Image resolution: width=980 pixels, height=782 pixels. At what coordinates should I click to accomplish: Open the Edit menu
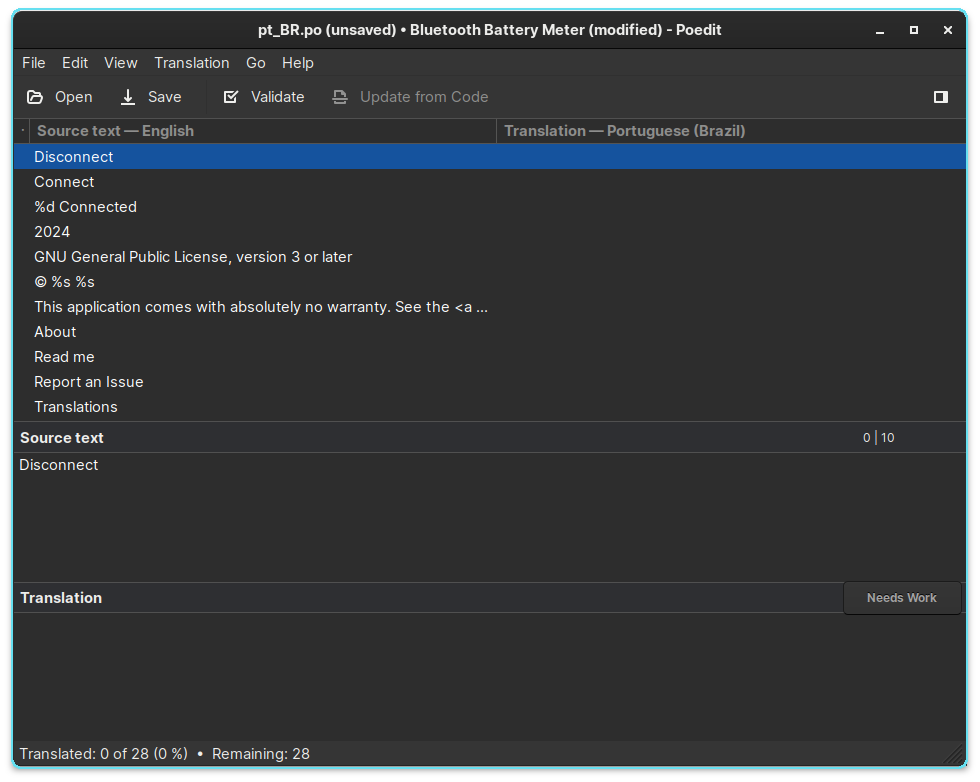point(75,63)
